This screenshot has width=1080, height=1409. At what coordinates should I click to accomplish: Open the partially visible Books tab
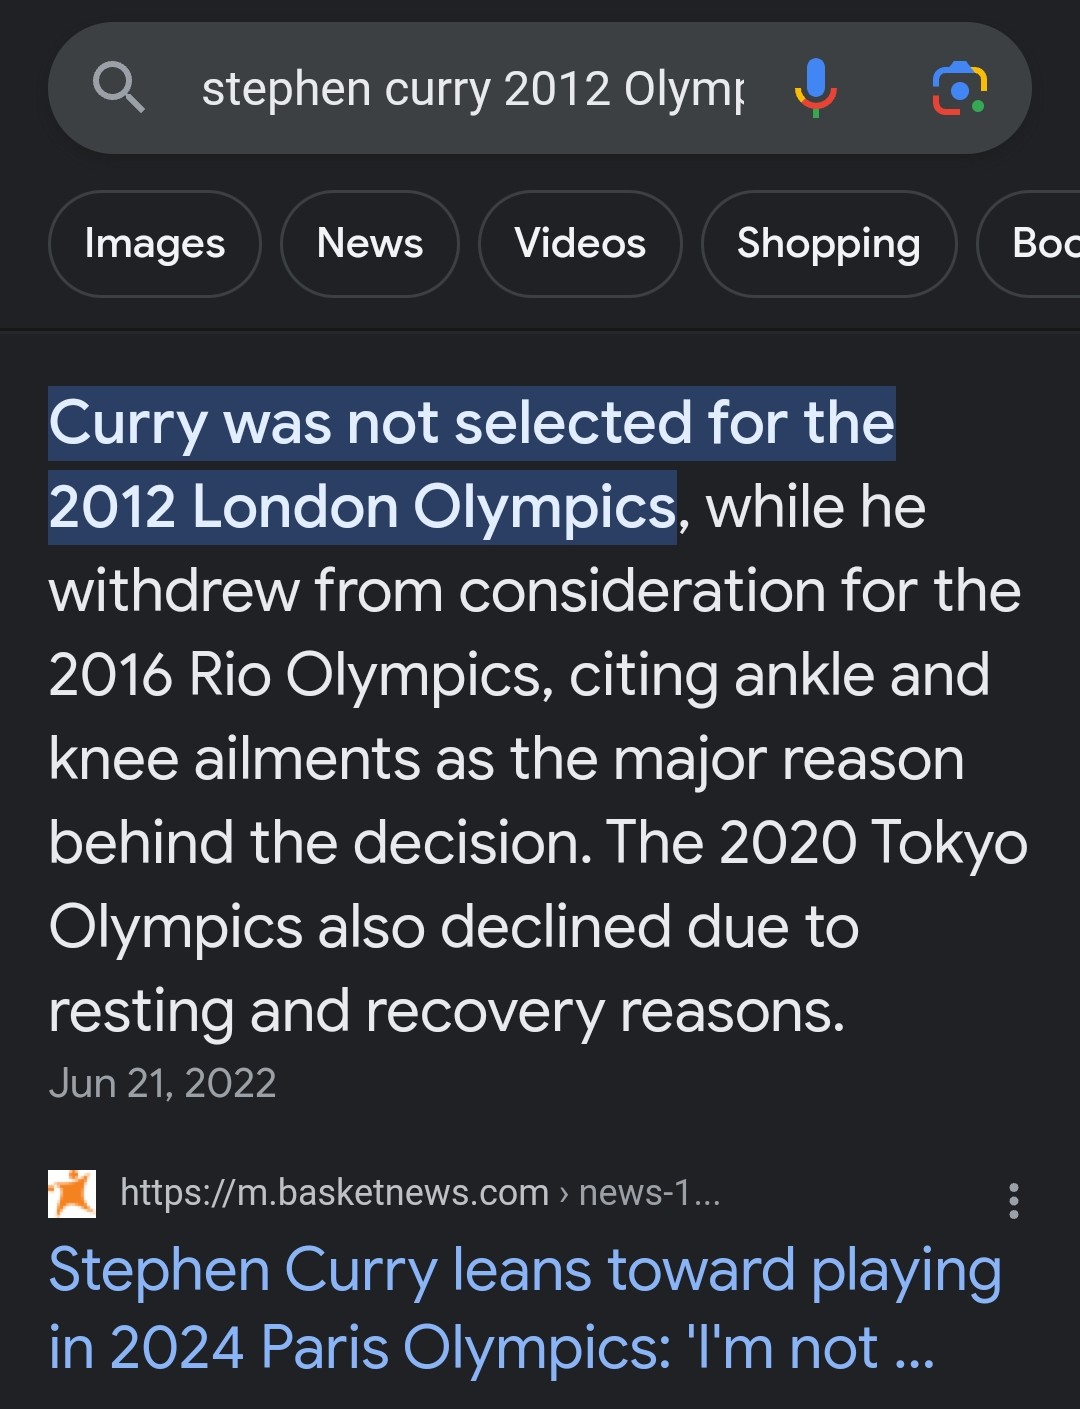[1040, 244]
